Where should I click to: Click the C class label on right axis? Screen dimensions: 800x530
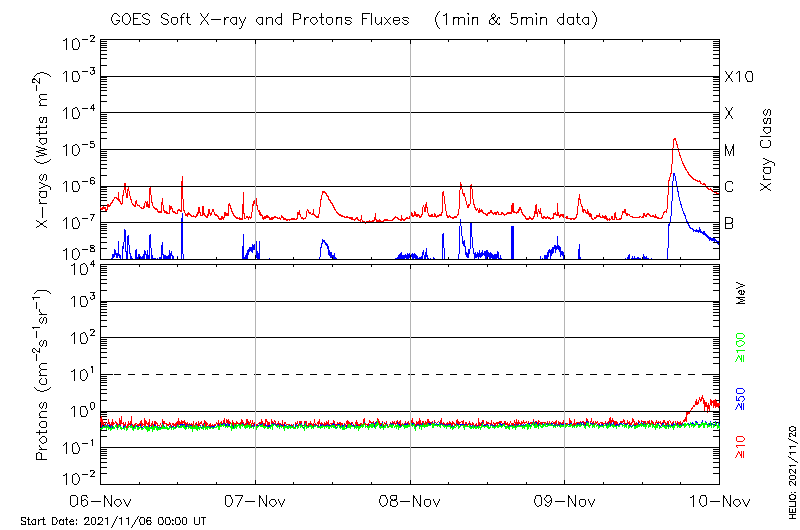[x=729, y=187]
